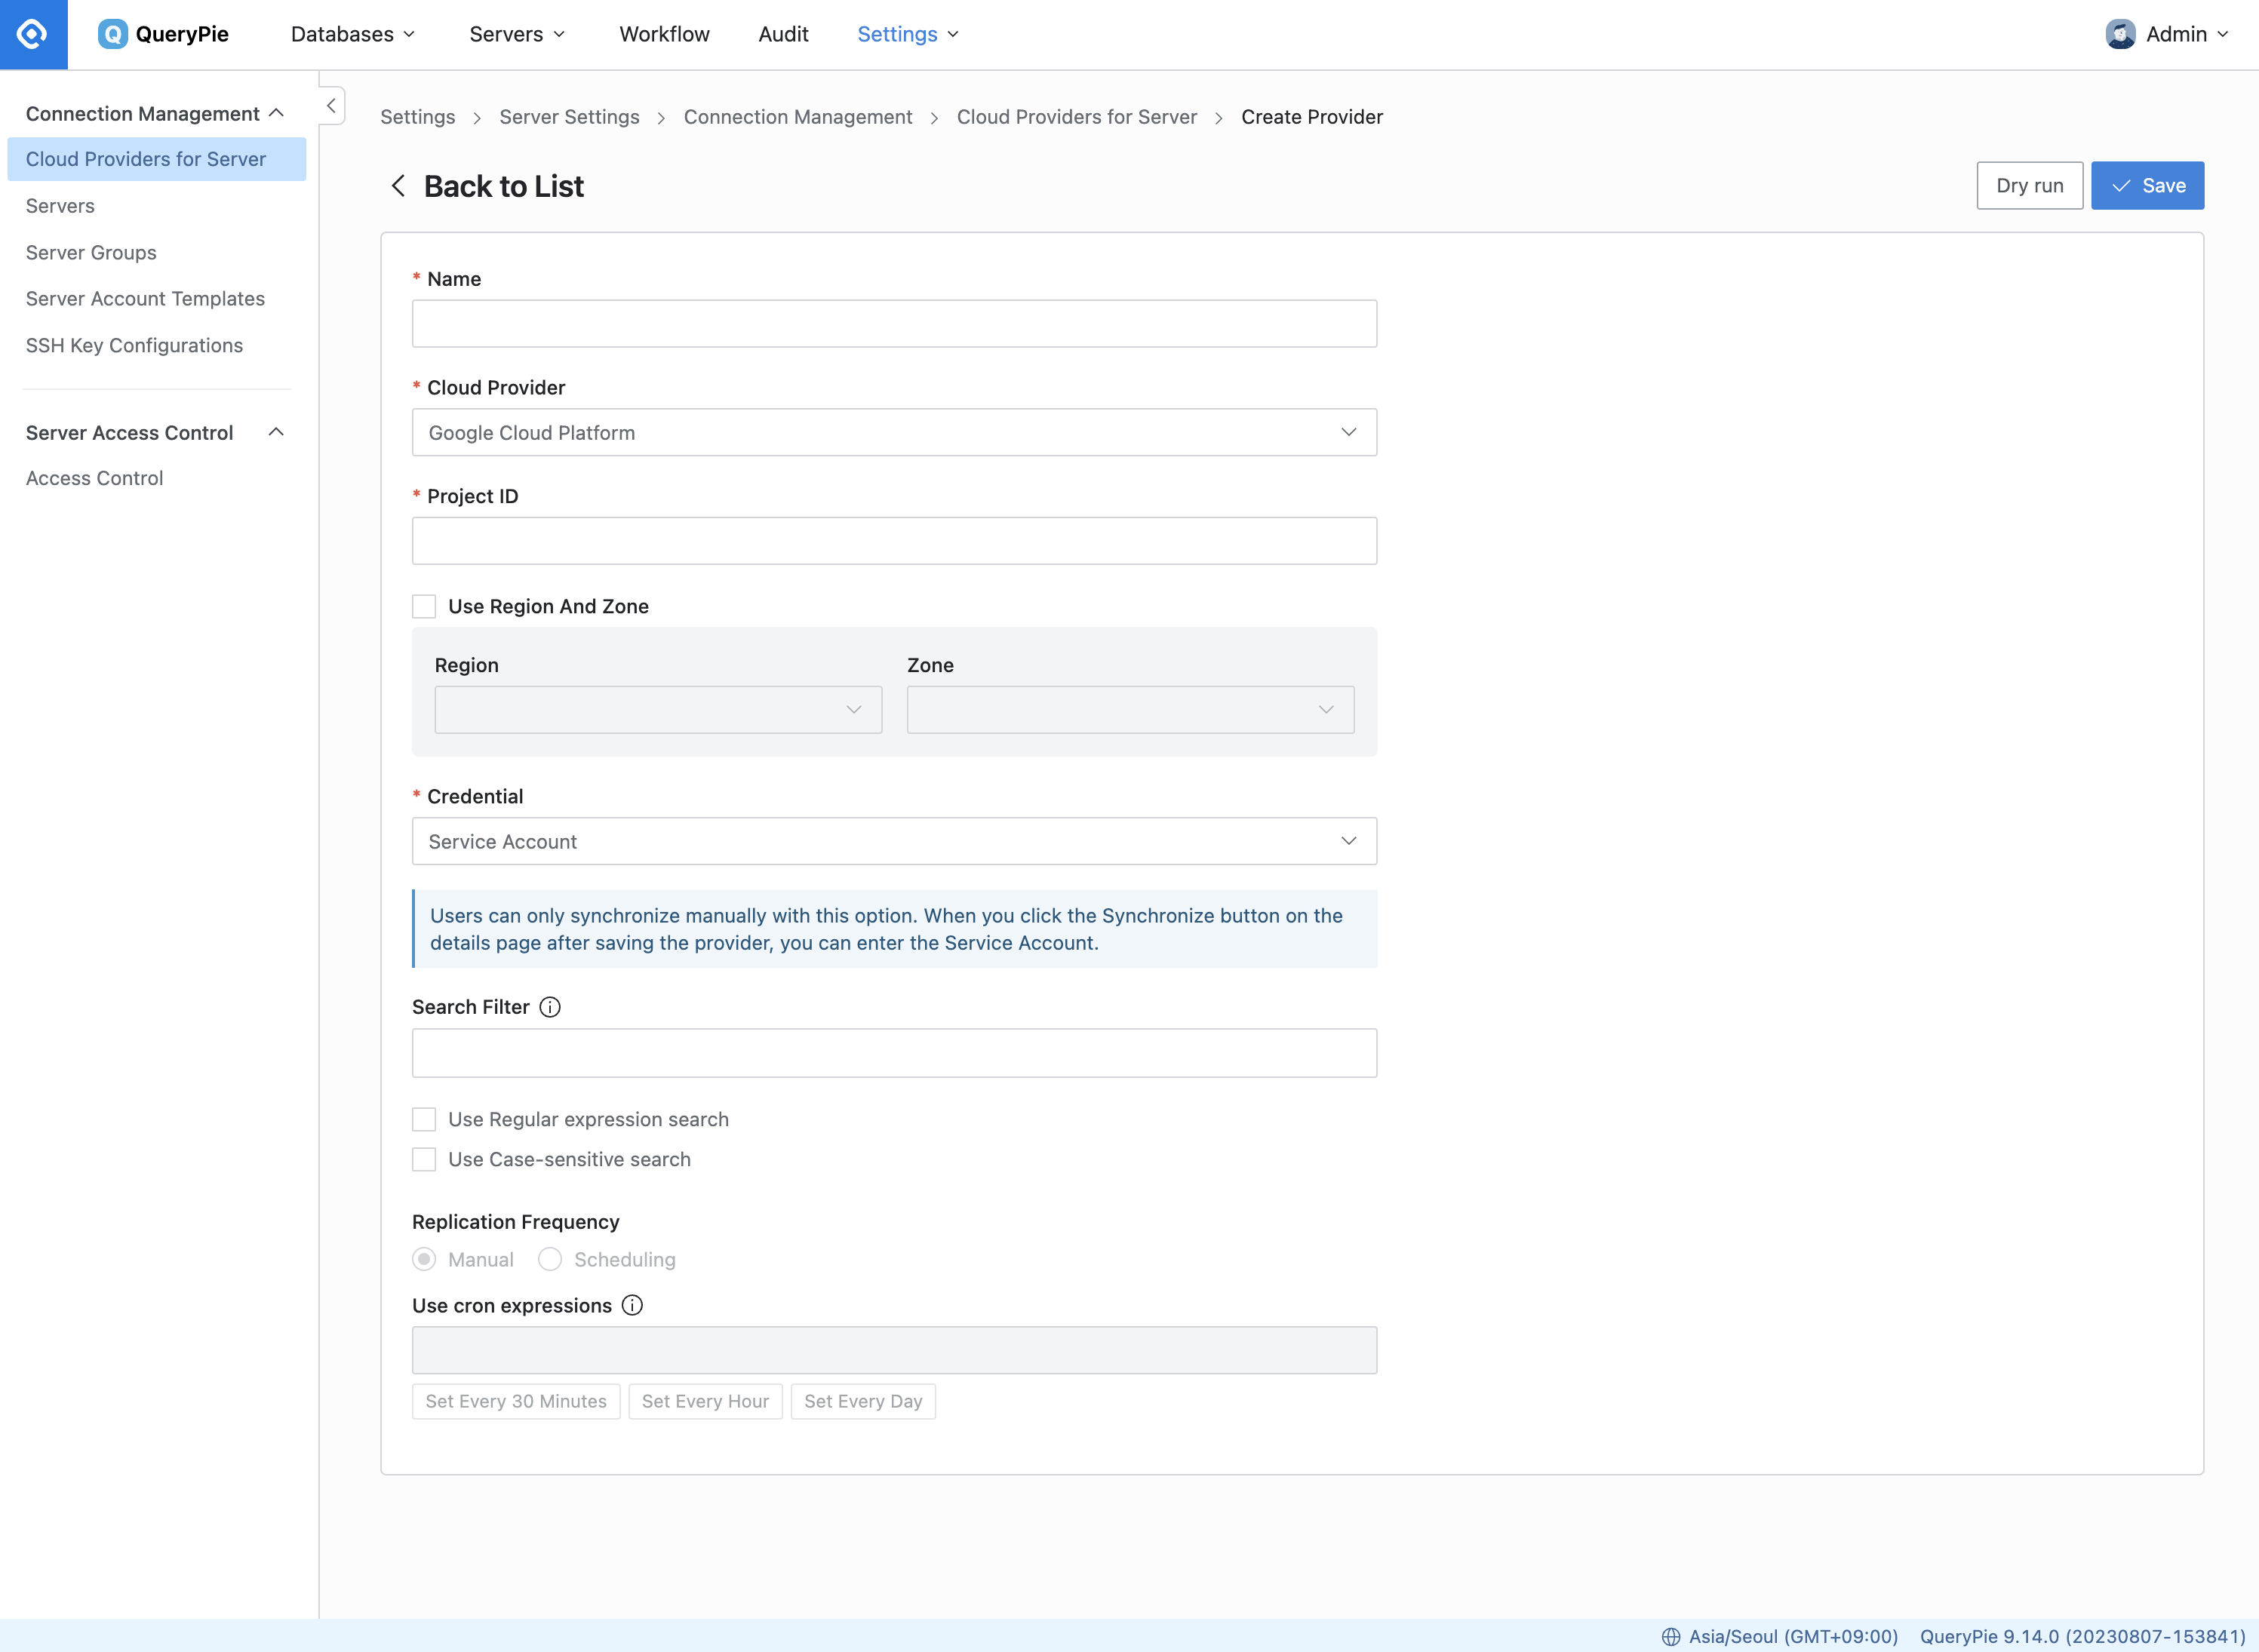Click the Name input field
The width and height of the screenshot is (2259, 1652).
894,323
